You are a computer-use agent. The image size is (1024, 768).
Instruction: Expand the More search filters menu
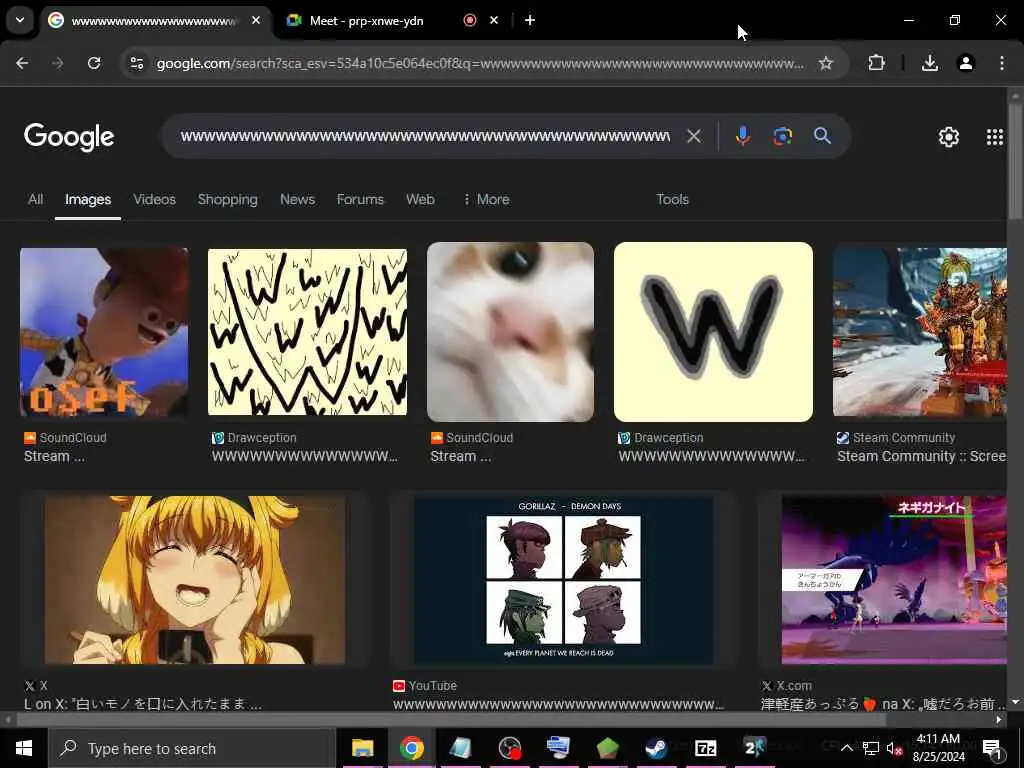pos(486,199)
